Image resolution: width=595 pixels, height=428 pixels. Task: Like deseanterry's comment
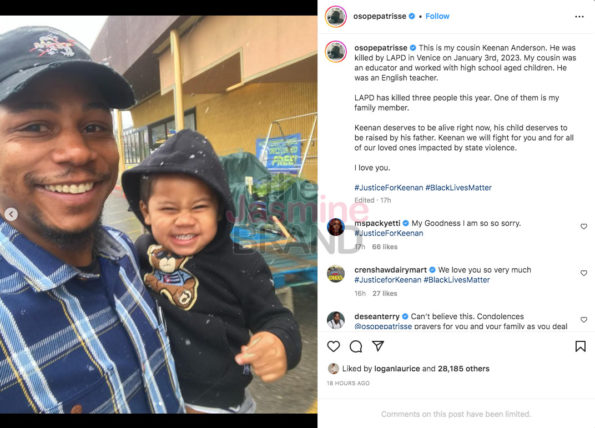click(x=584, y=320)
